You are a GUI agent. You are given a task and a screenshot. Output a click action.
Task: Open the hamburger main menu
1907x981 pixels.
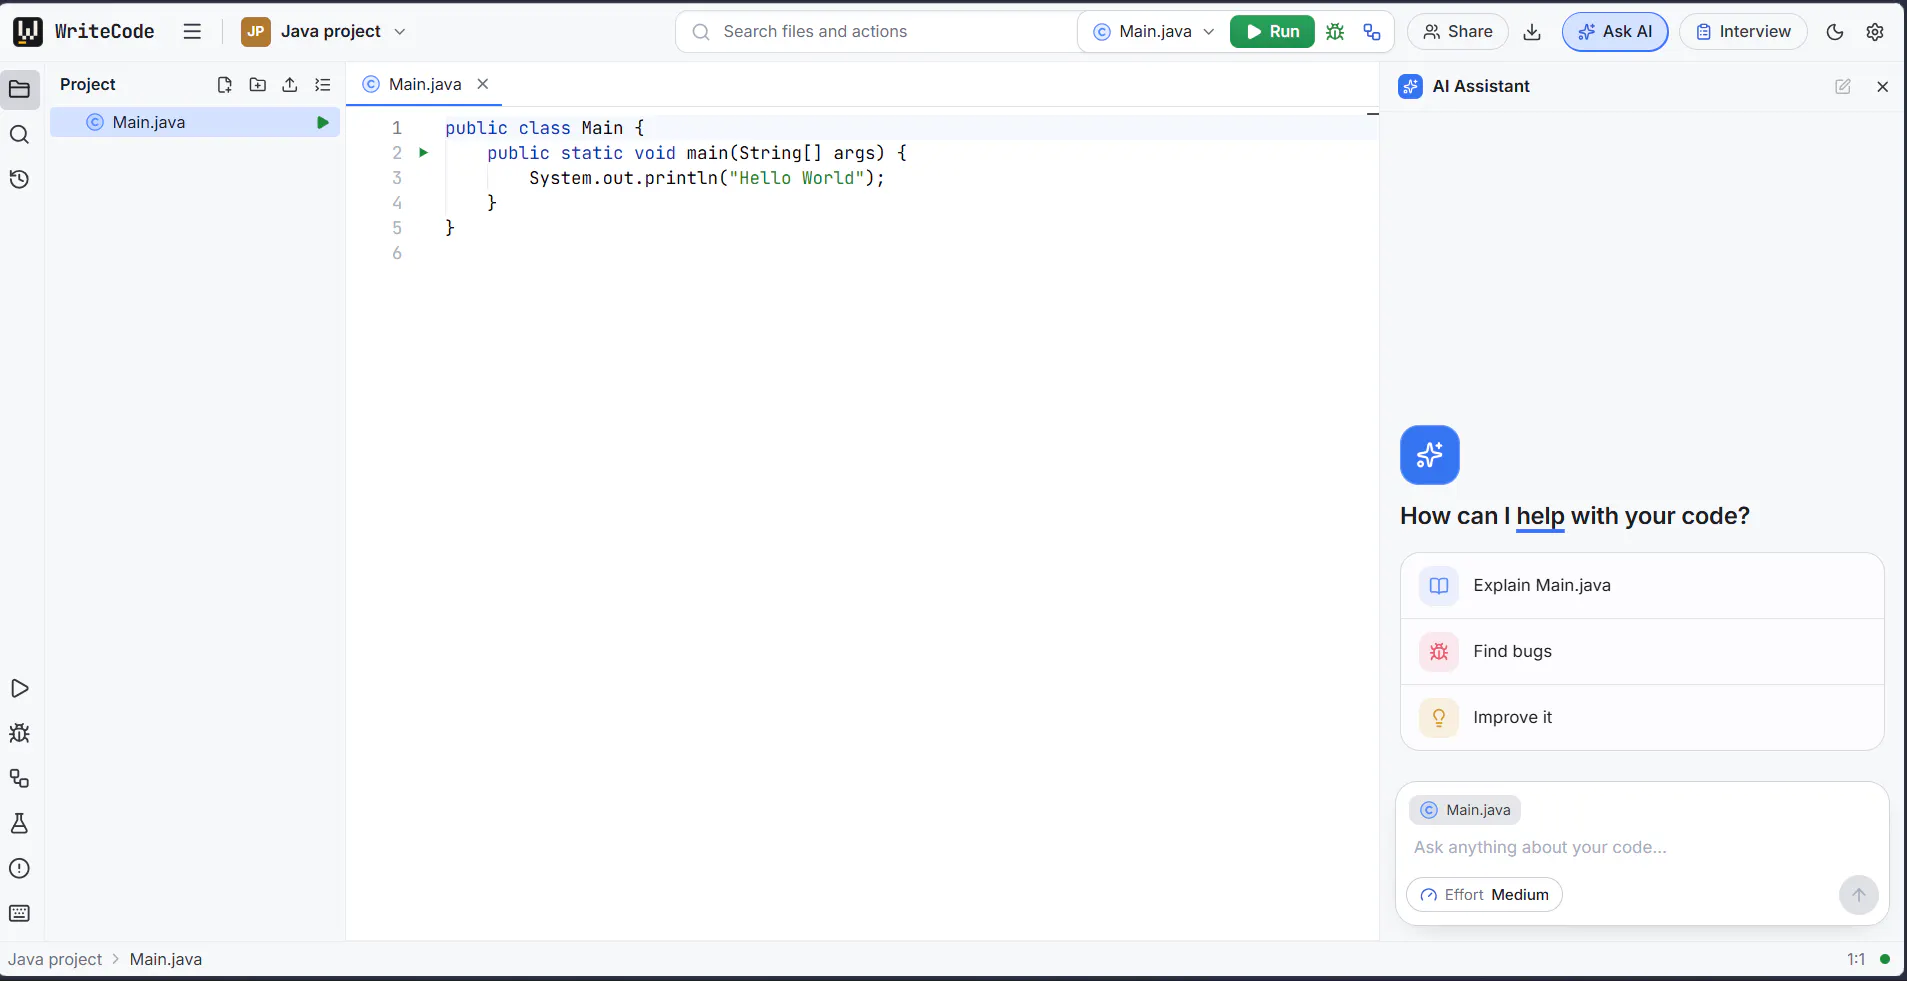tap(192, 32)
